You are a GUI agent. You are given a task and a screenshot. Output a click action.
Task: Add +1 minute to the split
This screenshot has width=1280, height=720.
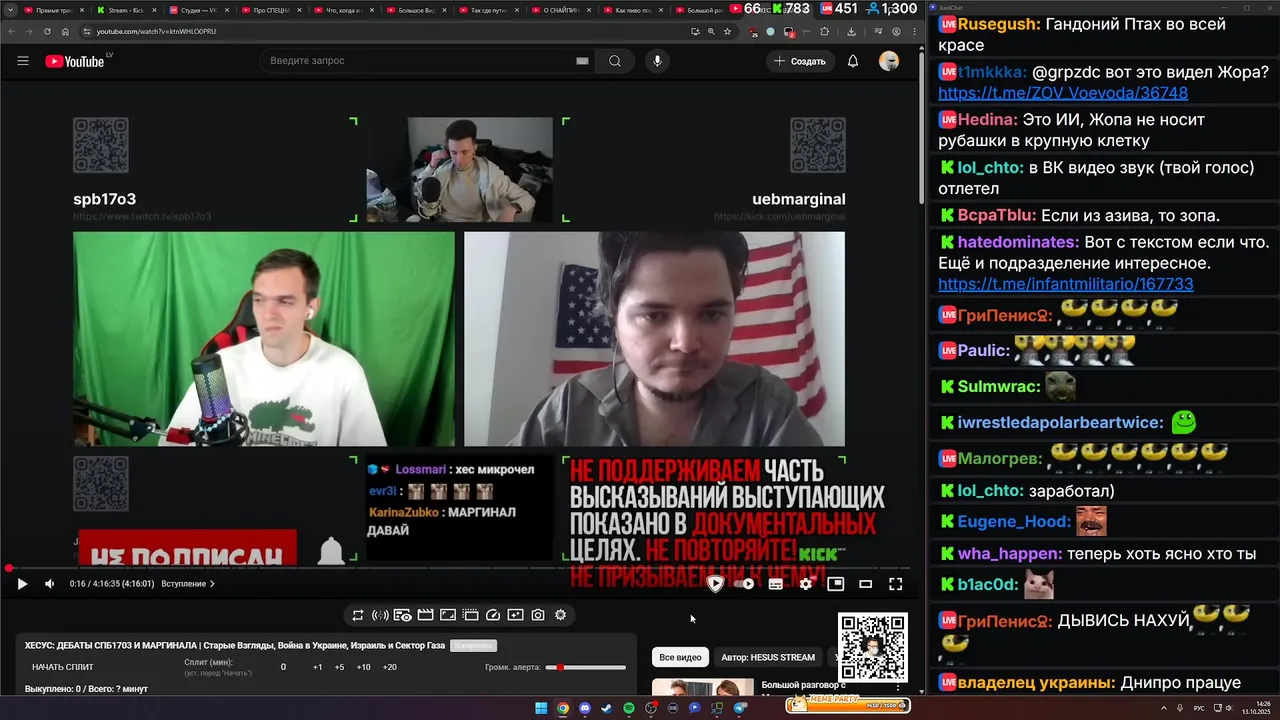click(317, 667)
